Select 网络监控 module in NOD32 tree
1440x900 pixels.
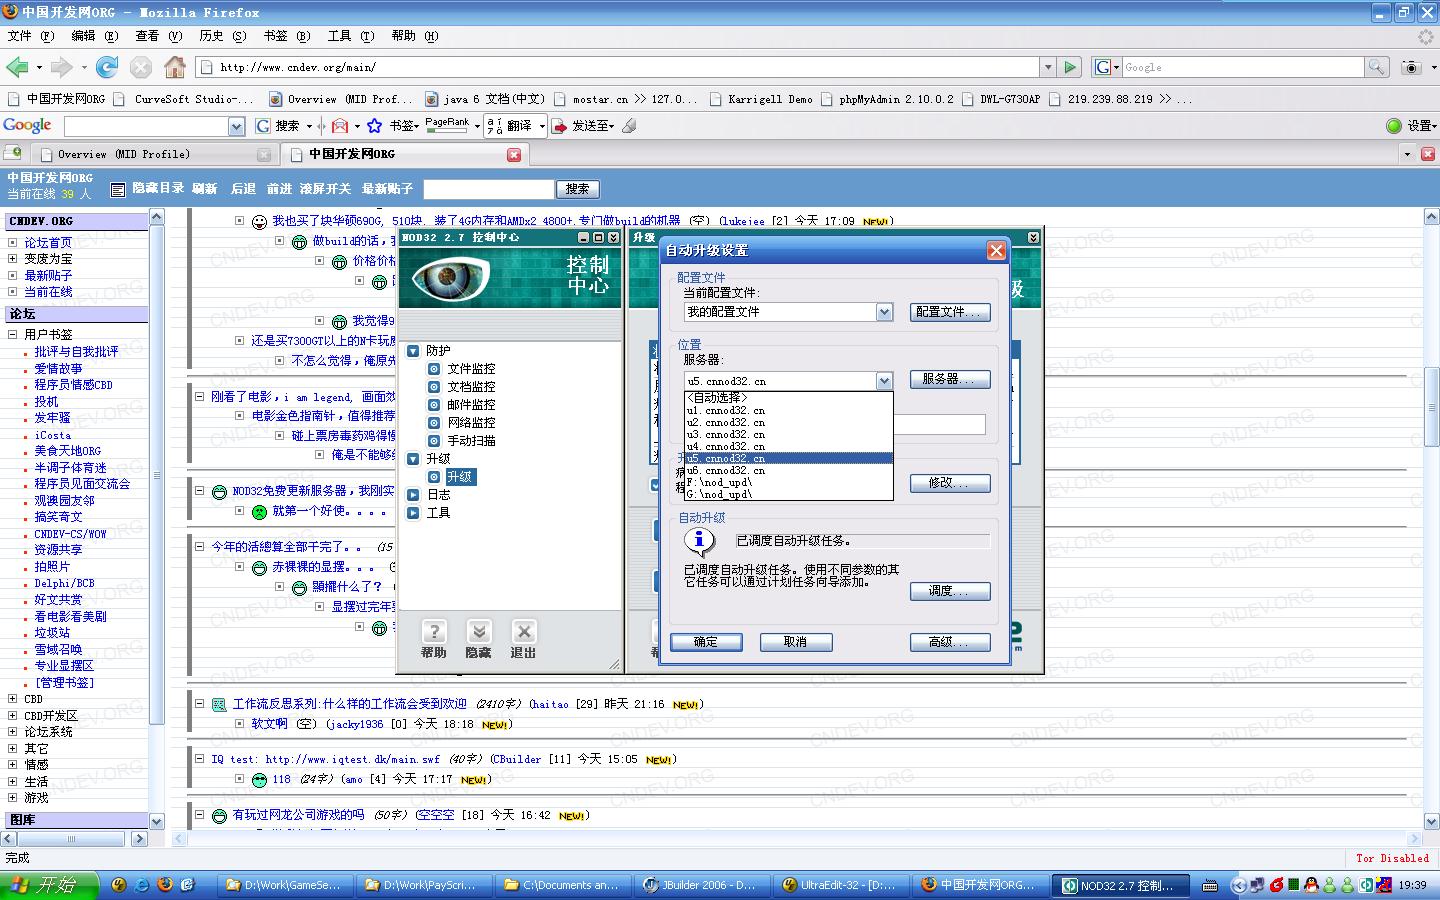[471, 423]
